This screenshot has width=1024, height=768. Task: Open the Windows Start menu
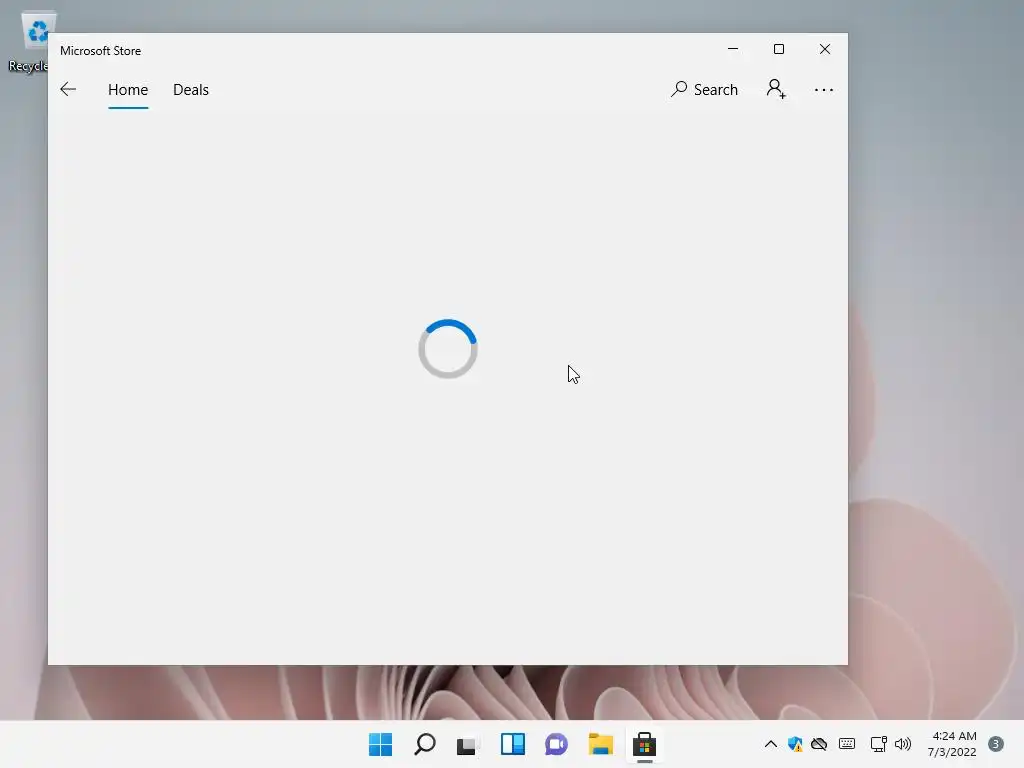click(x=381, y=744)
